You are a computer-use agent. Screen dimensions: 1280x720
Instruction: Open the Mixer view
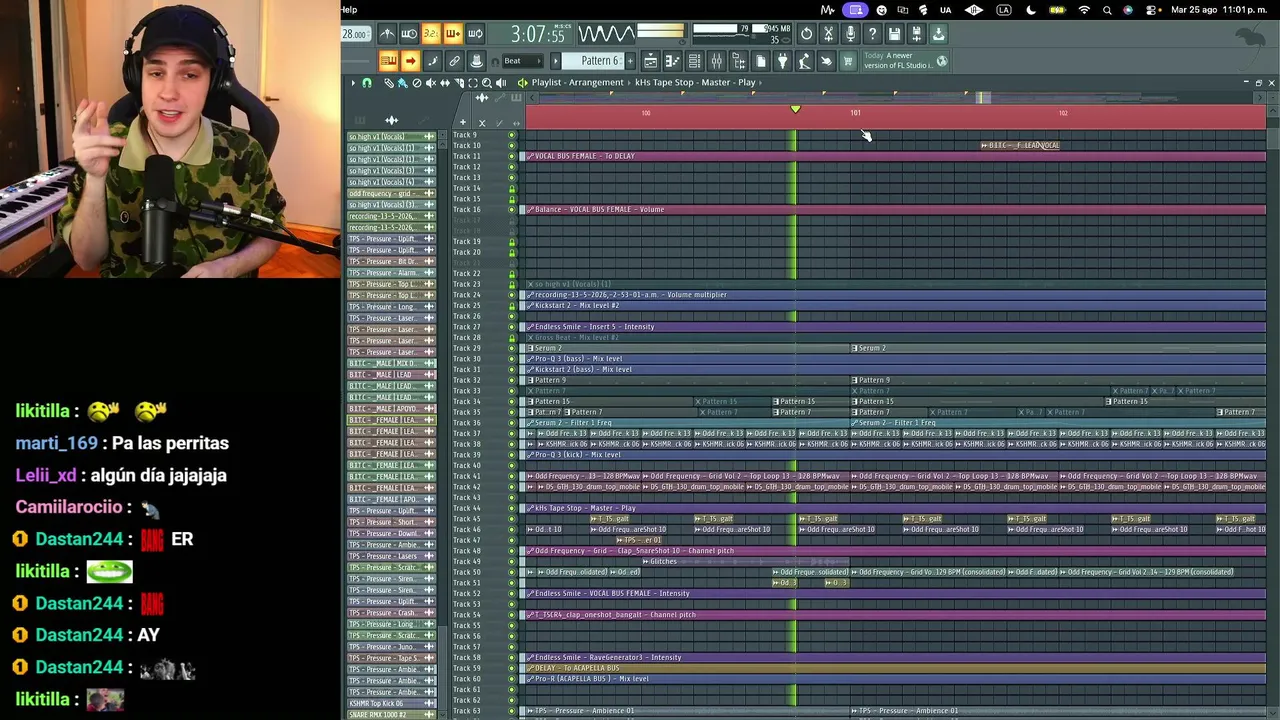[x=716, y=62]
